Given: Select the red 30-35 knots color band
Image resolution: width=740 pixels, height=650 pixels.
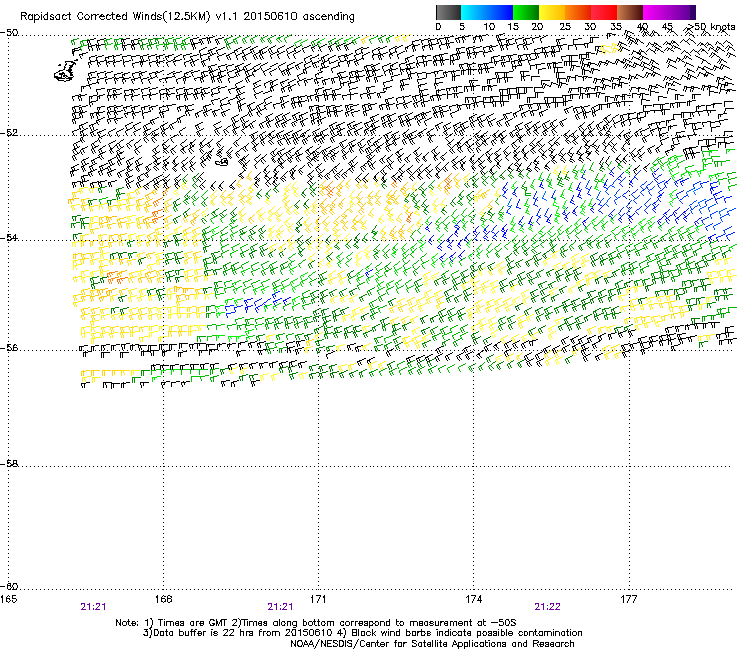Looking at the screenshot, I should [604, 12].
